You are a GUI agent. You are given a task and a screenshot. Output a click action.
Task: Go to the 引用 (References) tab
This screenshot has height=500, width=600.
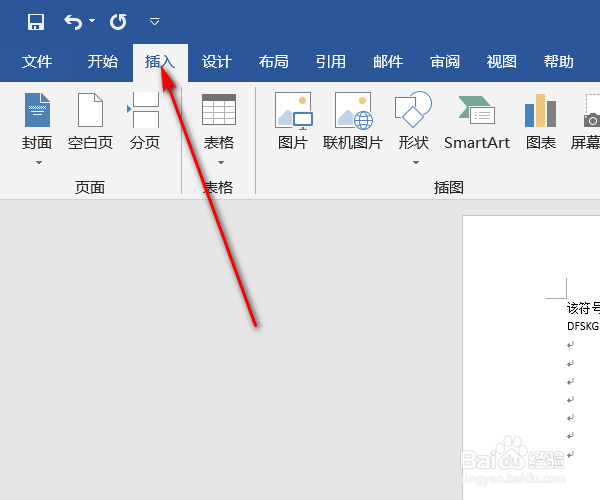point(331,62)
